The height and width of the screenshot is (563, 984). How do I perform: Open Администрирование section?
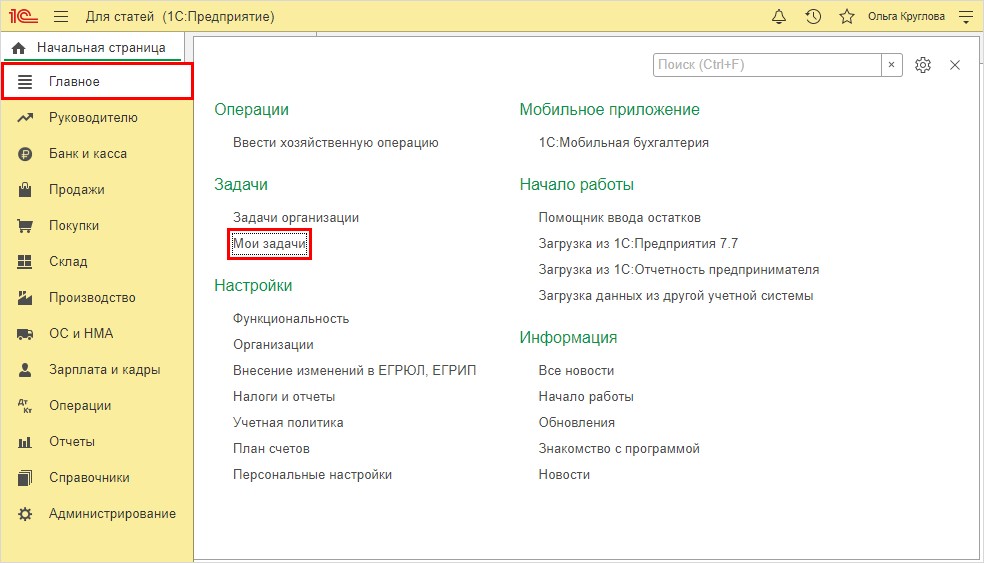click(x=112, y=513)
